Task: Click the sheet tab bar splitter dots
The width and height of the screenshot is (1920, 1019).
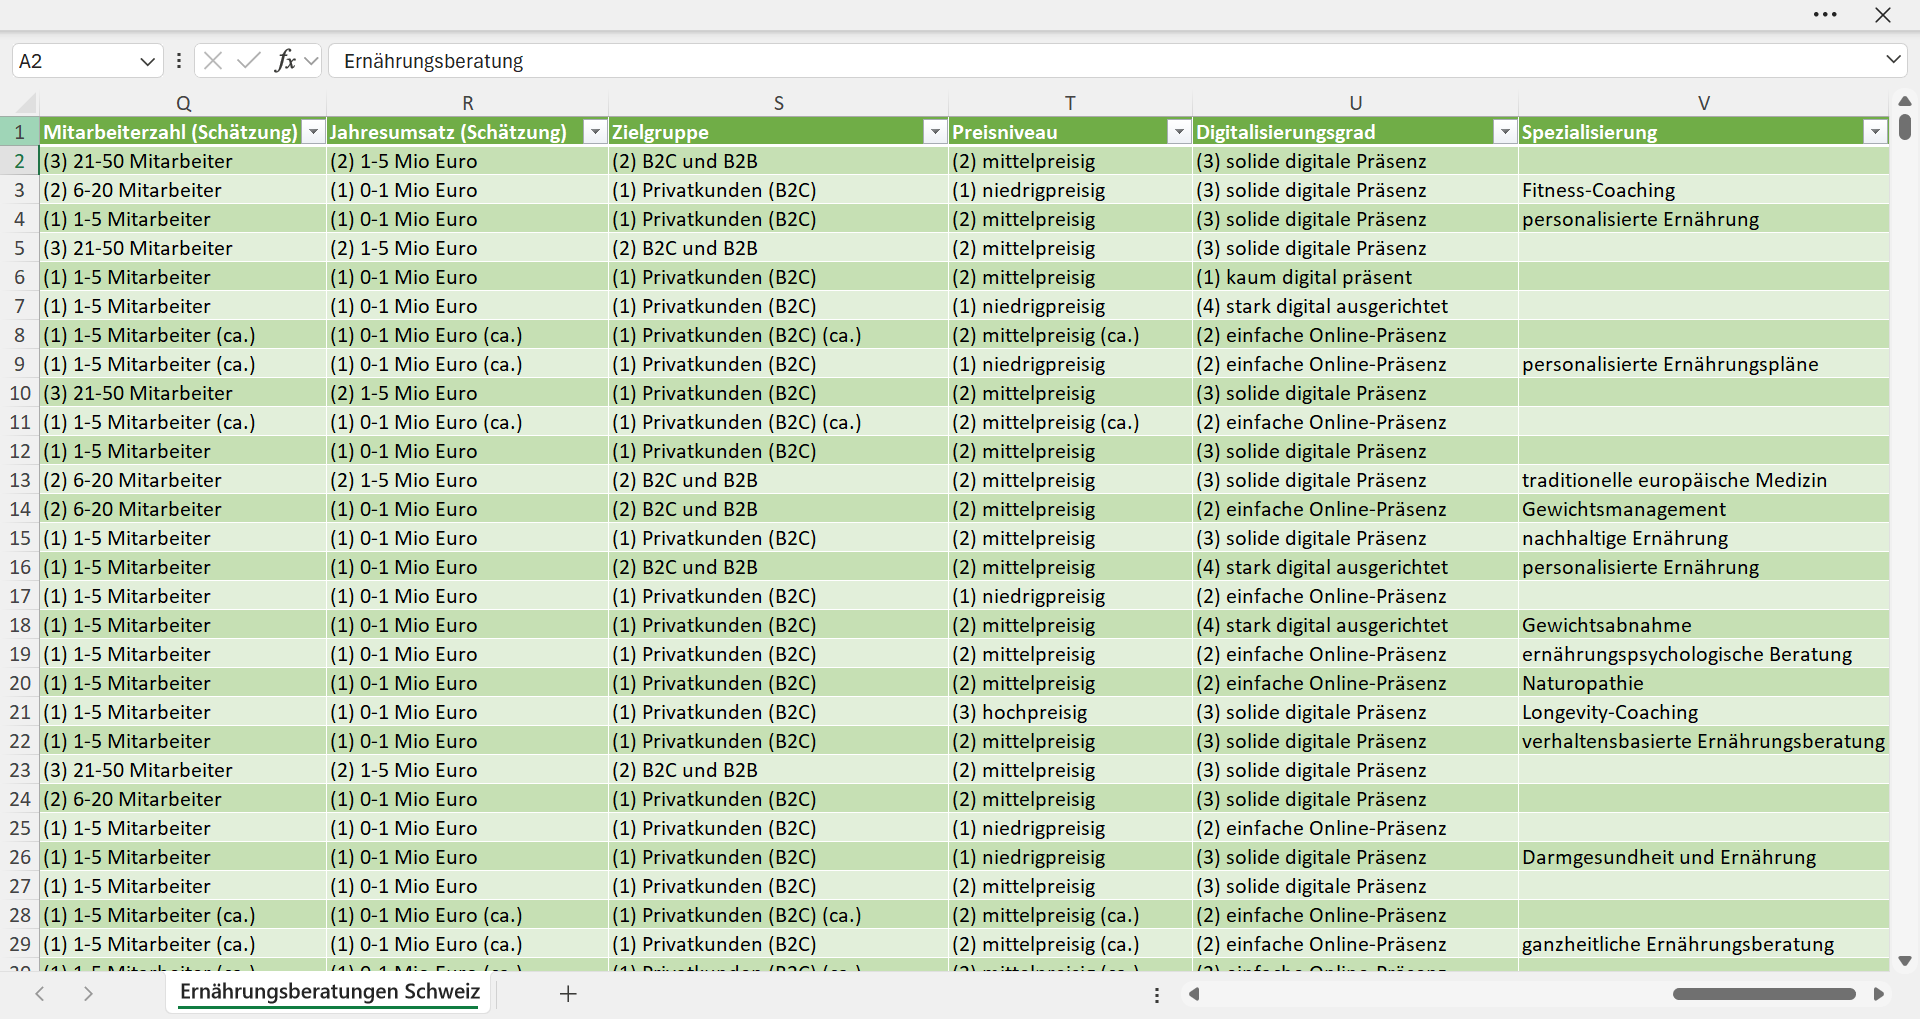Action: 1157,995
